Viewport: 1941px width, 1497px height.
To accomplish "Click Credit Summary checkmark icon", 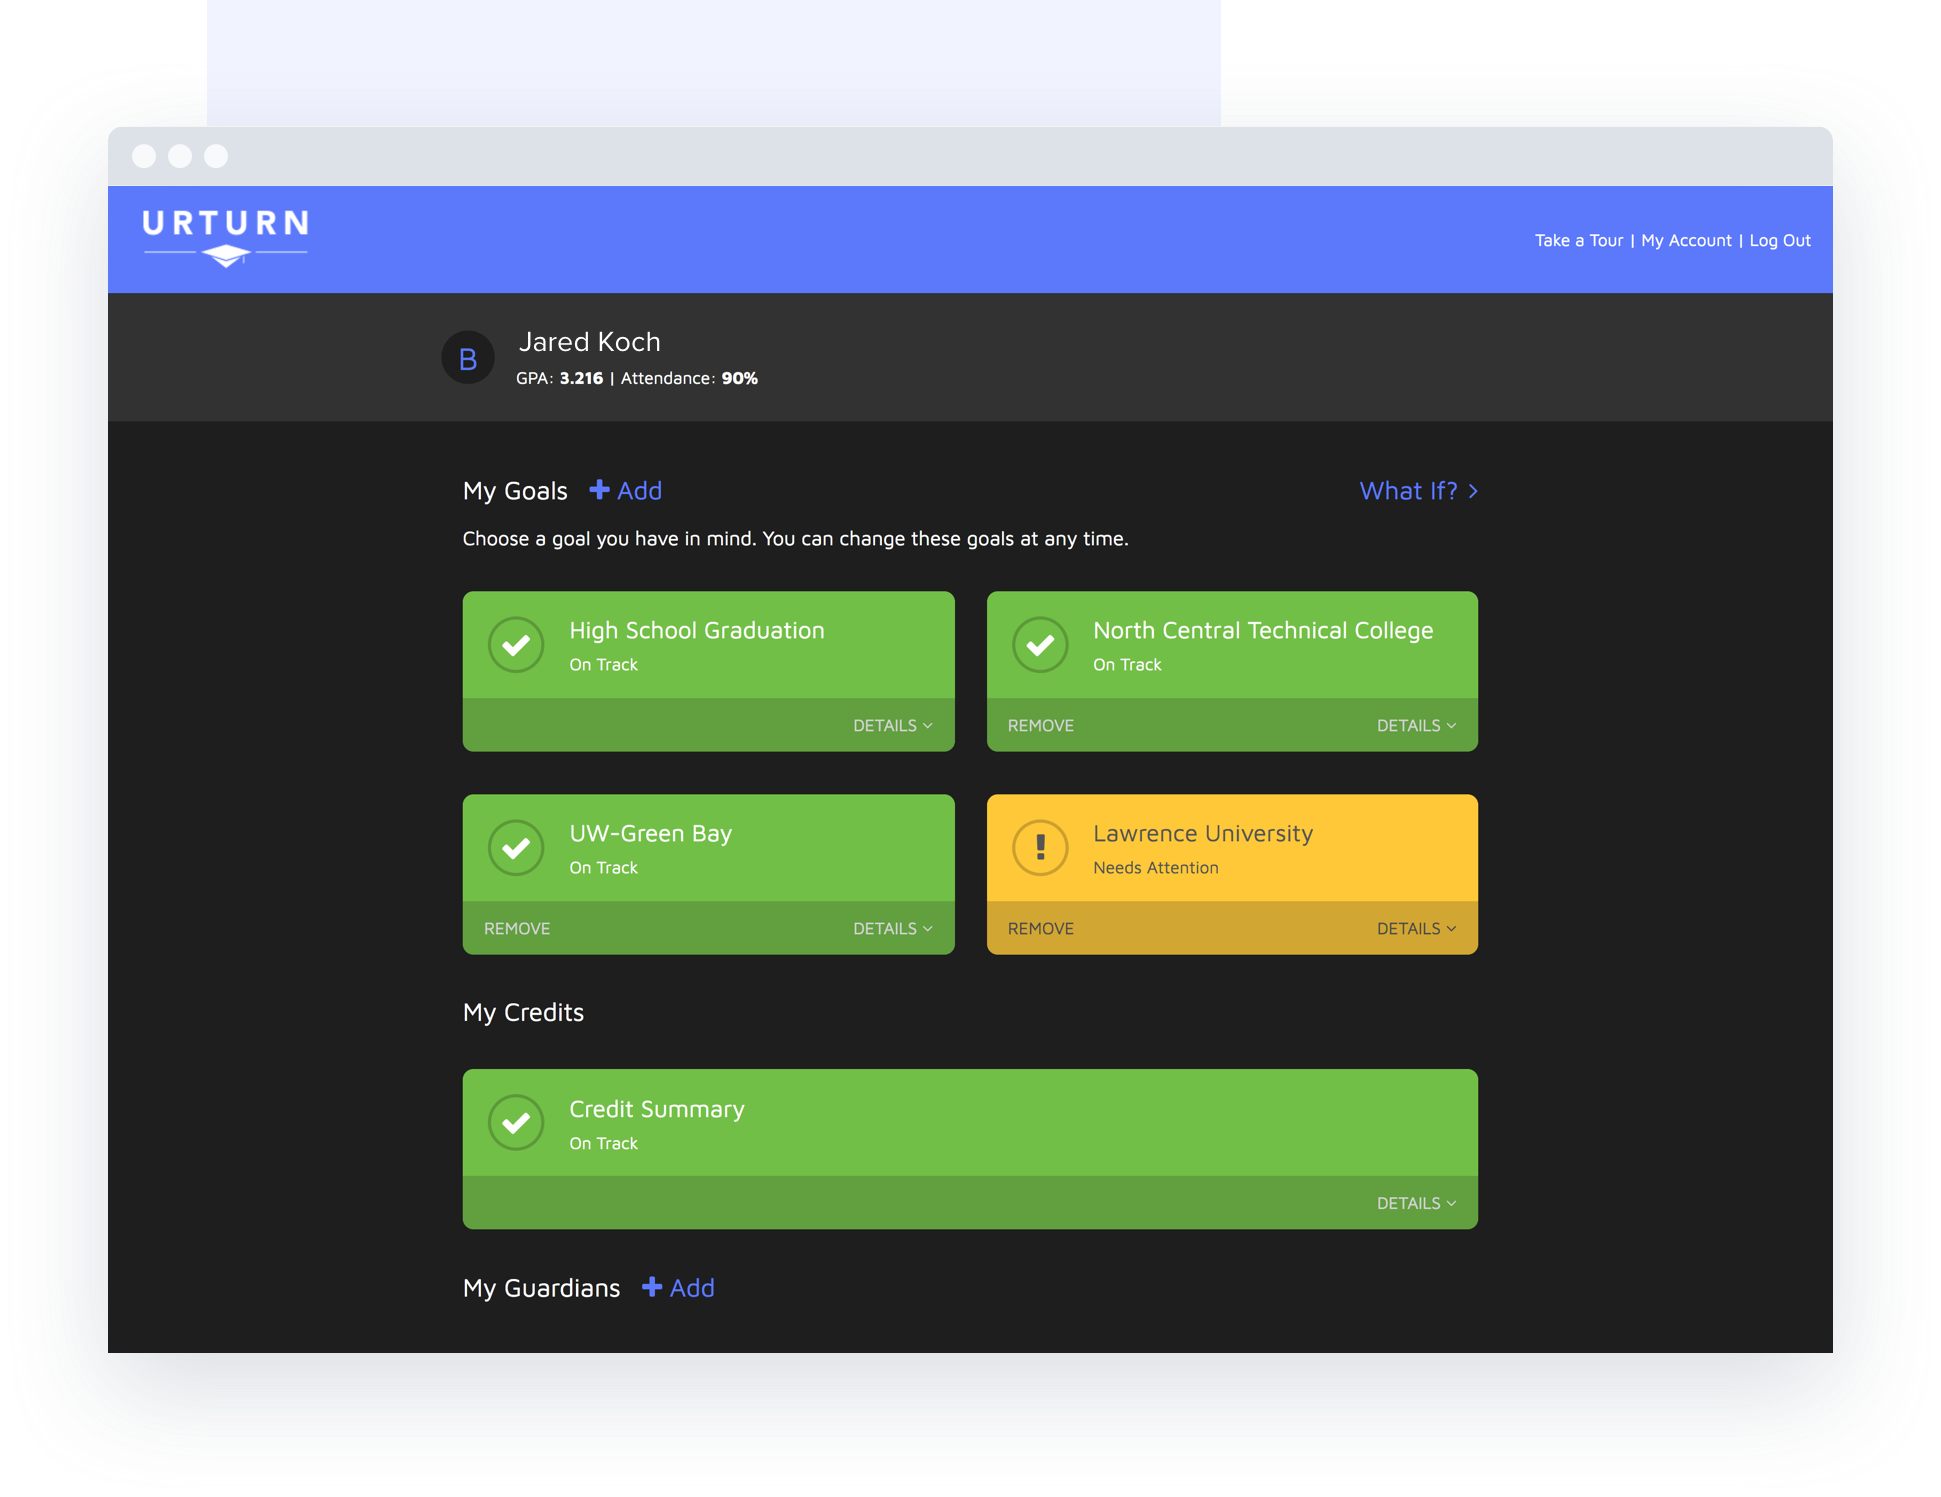I will tap(516, 1123).
